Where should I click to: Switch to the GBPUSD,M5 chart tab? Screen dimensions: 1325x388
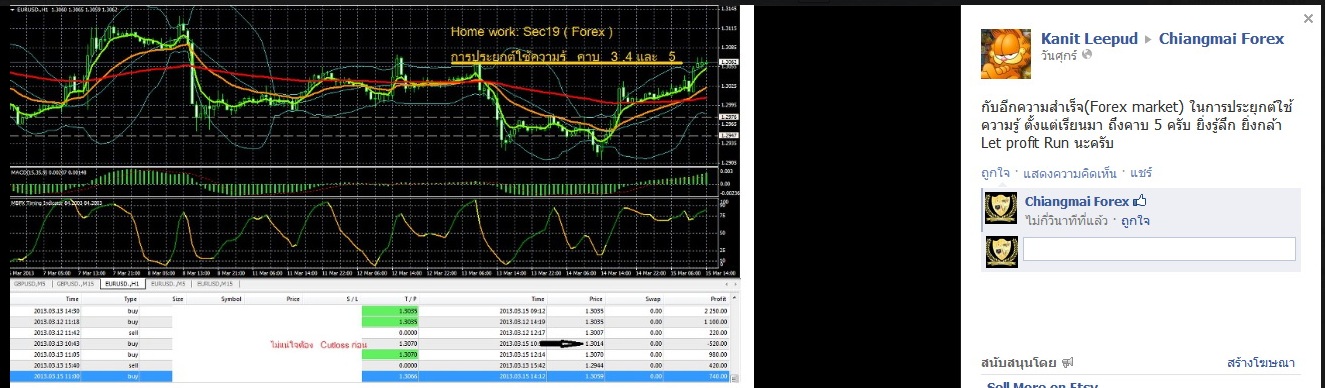tap(30, 284)
